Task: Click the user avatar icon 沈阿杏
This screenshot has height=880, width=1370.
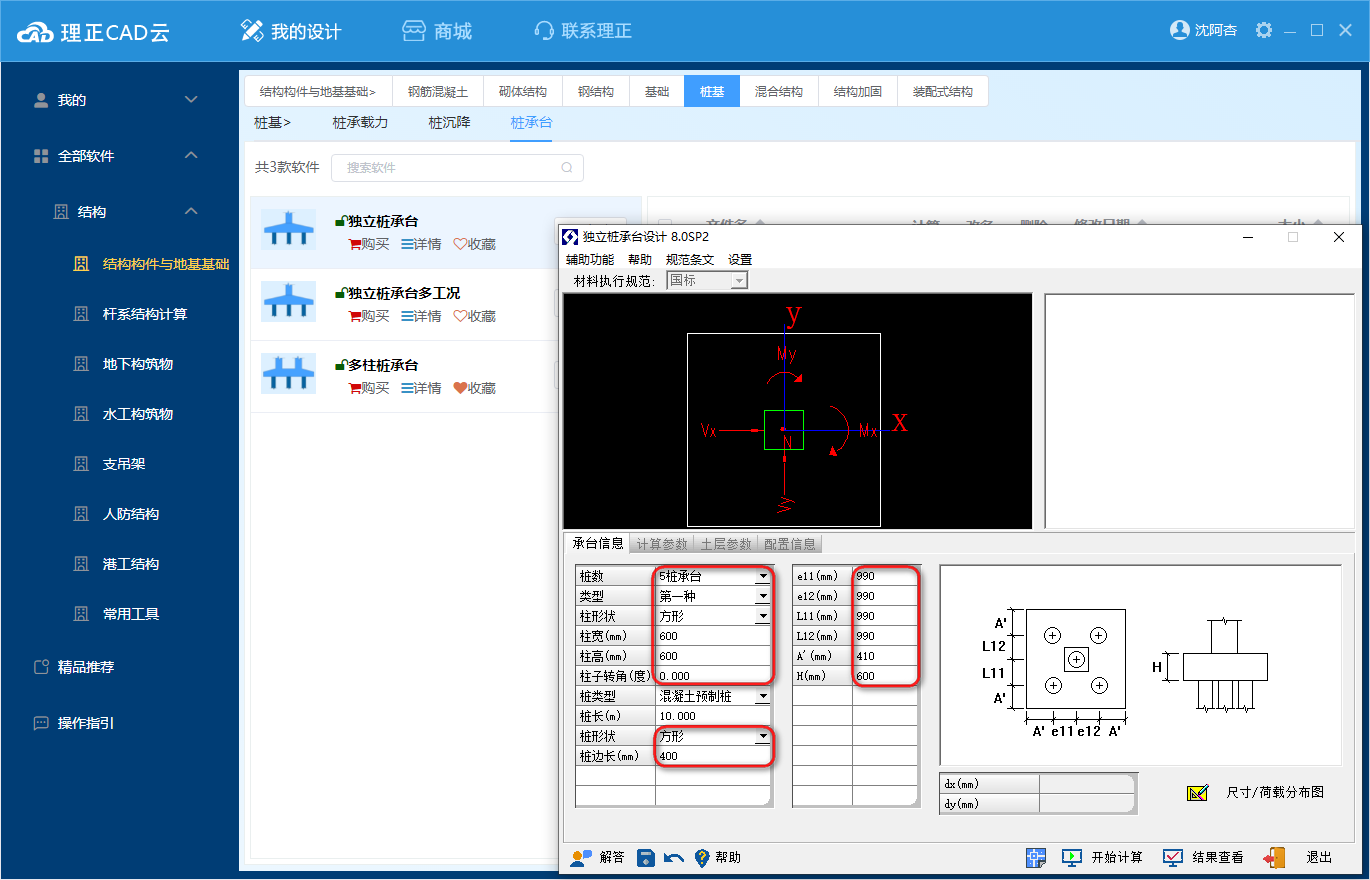Action: click(1179, 30)
